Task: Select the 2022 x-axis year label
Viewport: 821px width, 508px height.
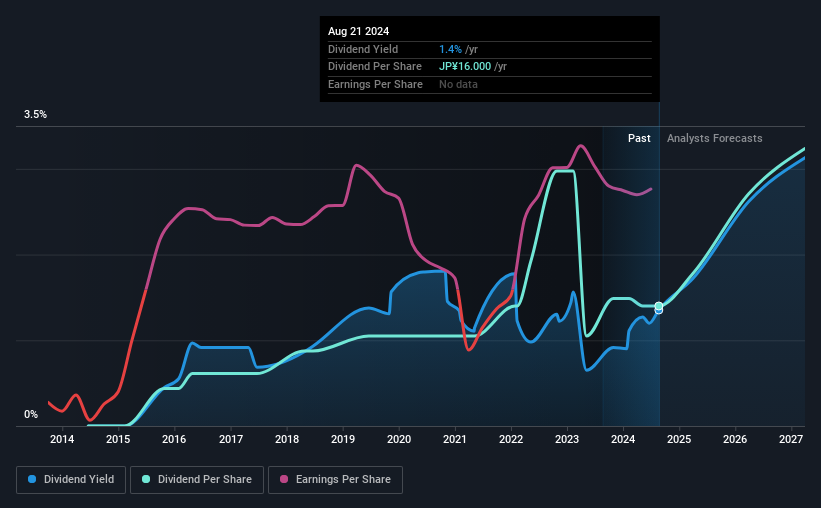Action: (x=511, y=439)
